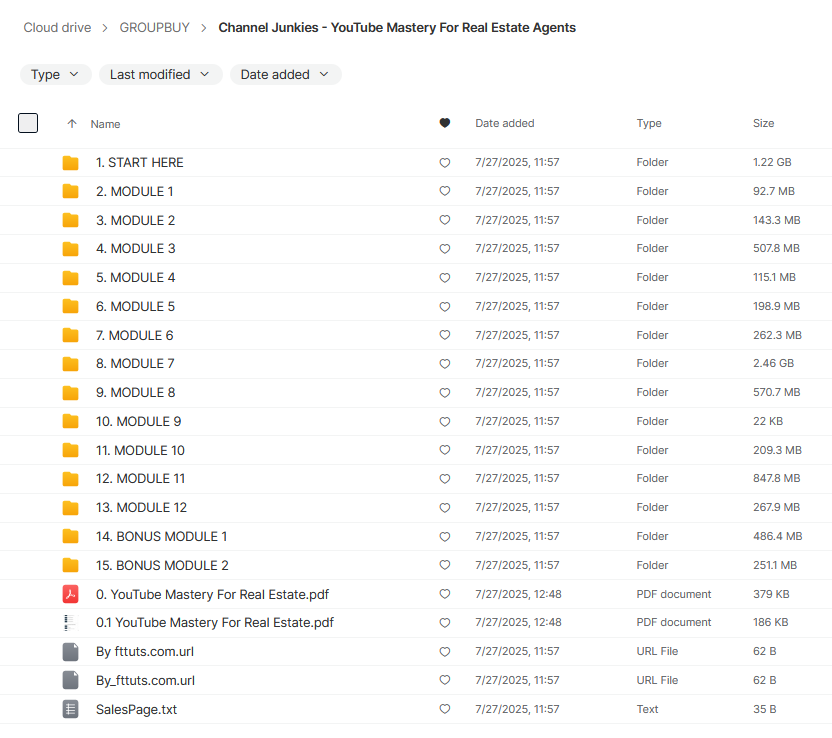Click folder icon for 2. MODULE 1
Viewport: 832px width, 738px height.
pyautogui.click(x=70, y=192)
